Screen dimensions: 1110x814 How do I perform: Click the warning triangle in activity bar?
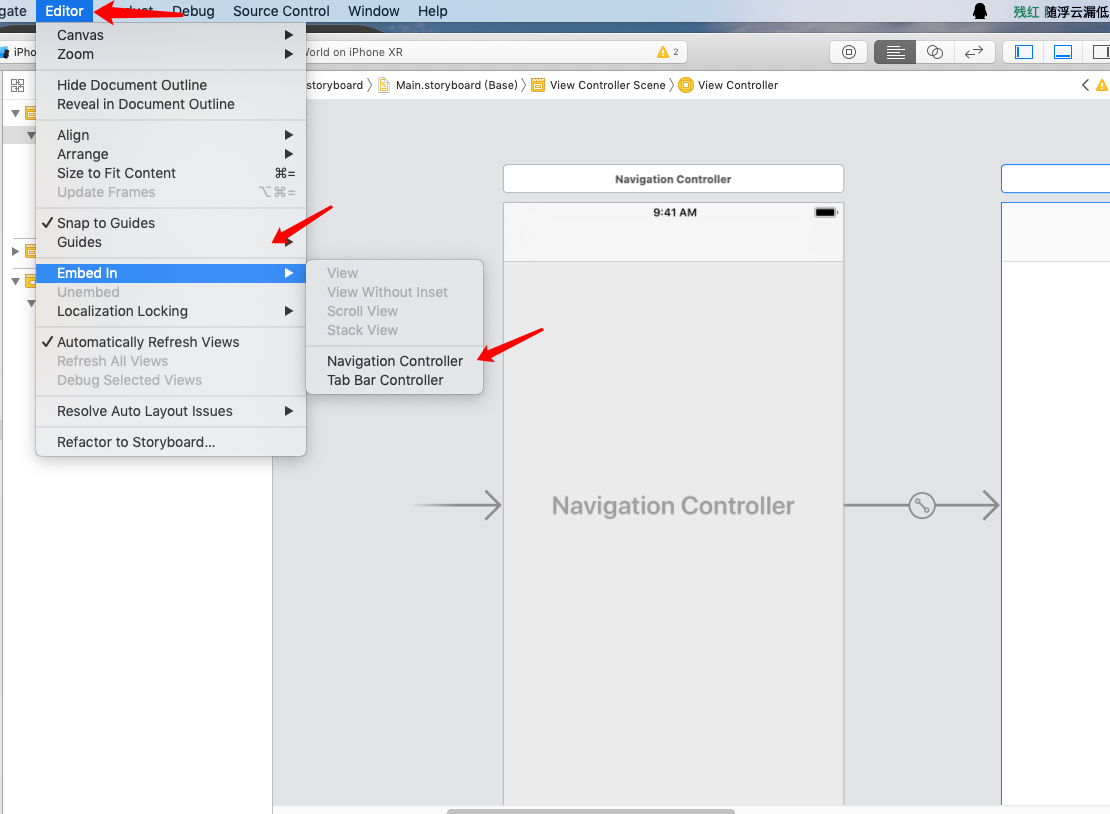[x=663, y=52]
